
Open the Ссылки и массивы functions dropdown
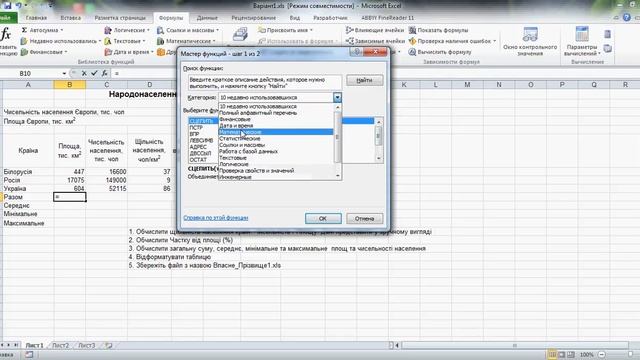188,30
